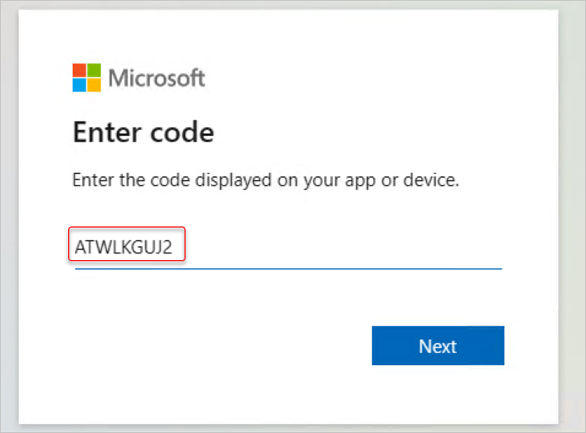Click the Next button

438,346
